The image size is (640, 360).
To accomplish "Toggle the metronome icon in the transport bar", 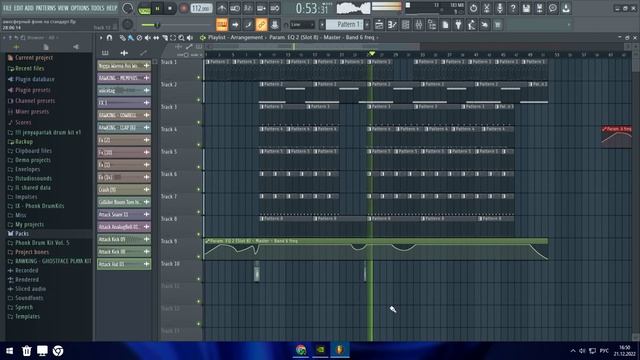I will (222, 8).
